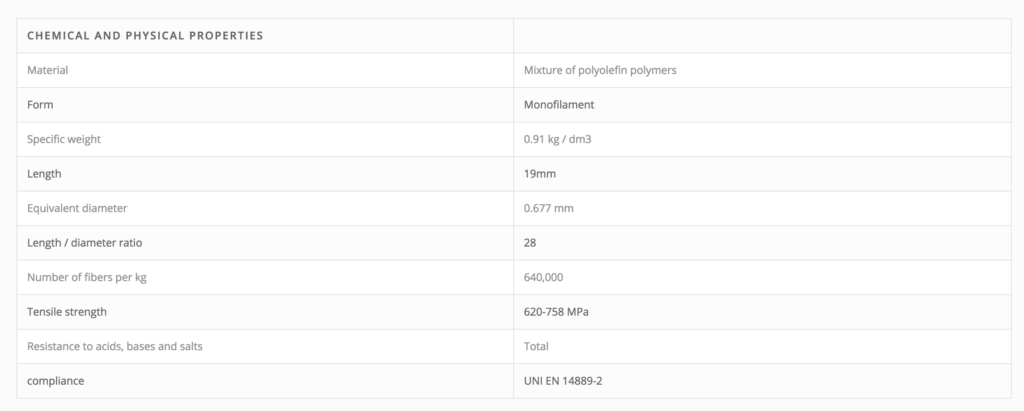Image resolution: width=1024 pixels, height=411 pixels.
Task: Select Resistance to acids, bases and salts
Action: (x=114, y=346)
